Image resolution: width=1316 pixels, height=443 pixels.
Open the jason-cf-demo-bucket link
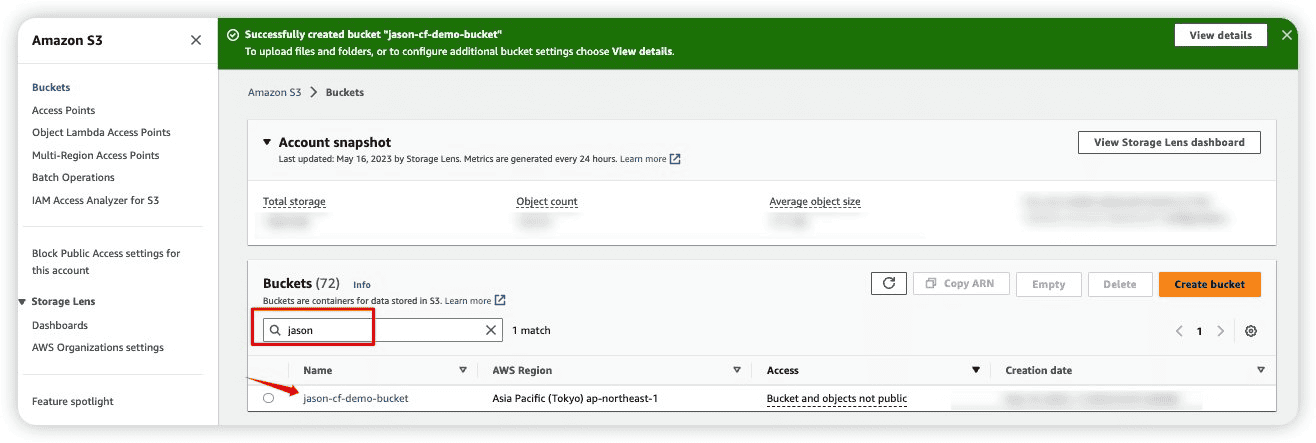point(356,398)
